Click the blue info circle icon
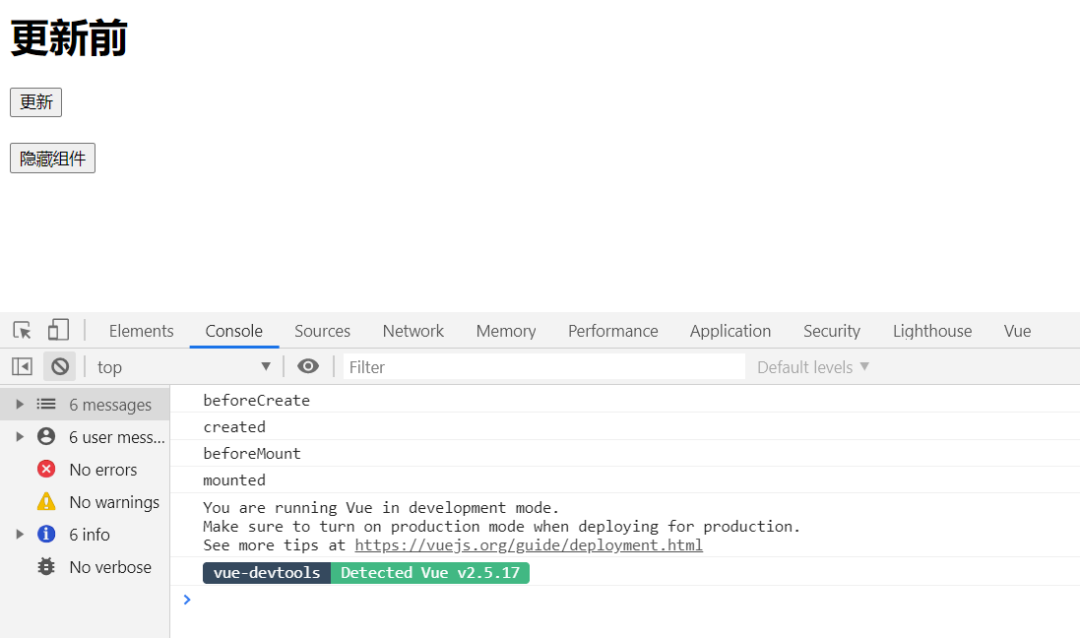 pos(46,534)
